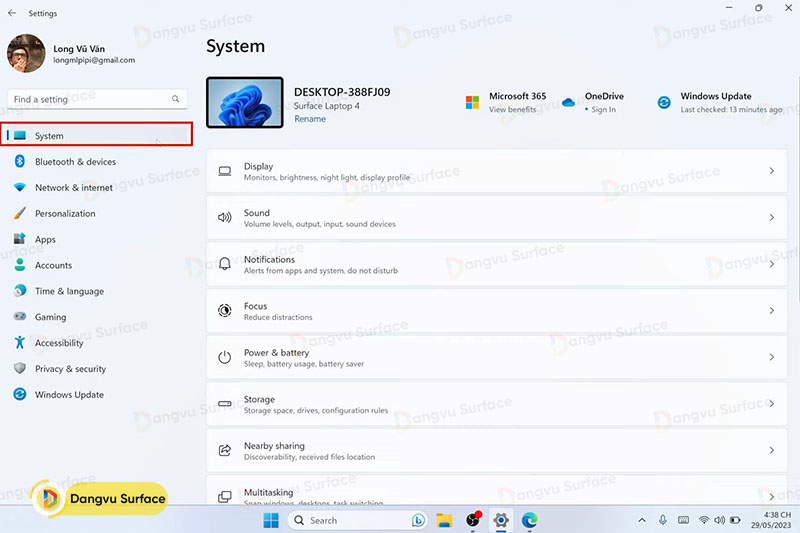Select the Personalization paintbrush icon
Image resolution: width=800 pixels, height=533 pixels.
click(19, 214)
